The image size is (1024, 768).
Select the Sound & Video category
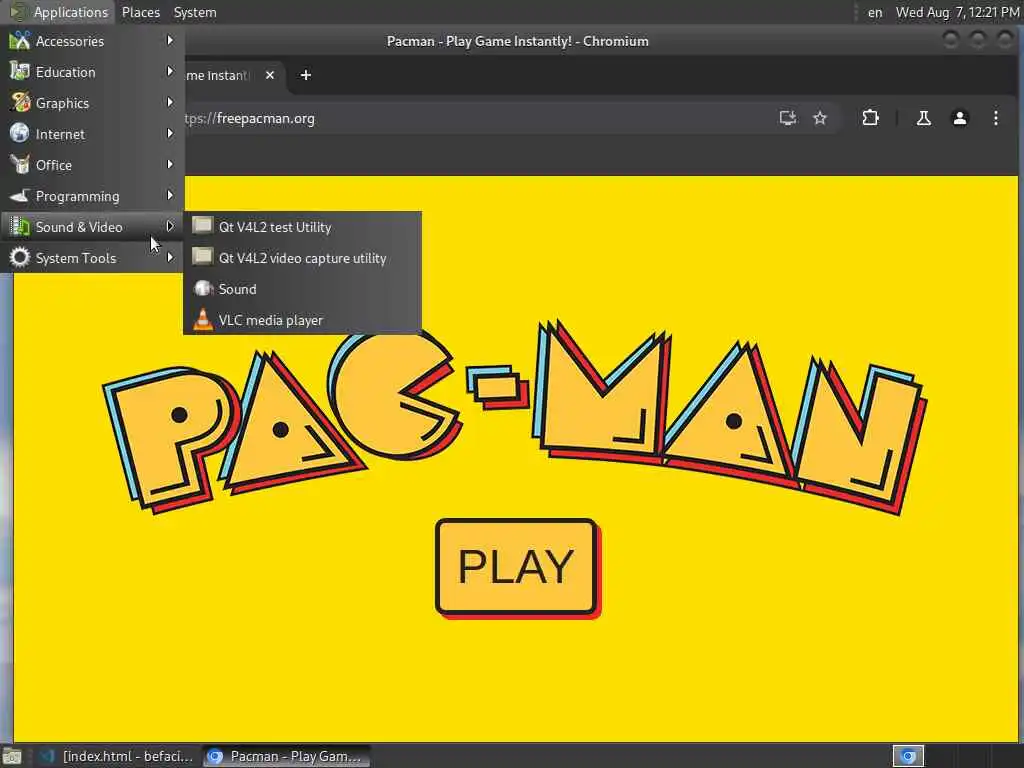[x=92, y=227]
